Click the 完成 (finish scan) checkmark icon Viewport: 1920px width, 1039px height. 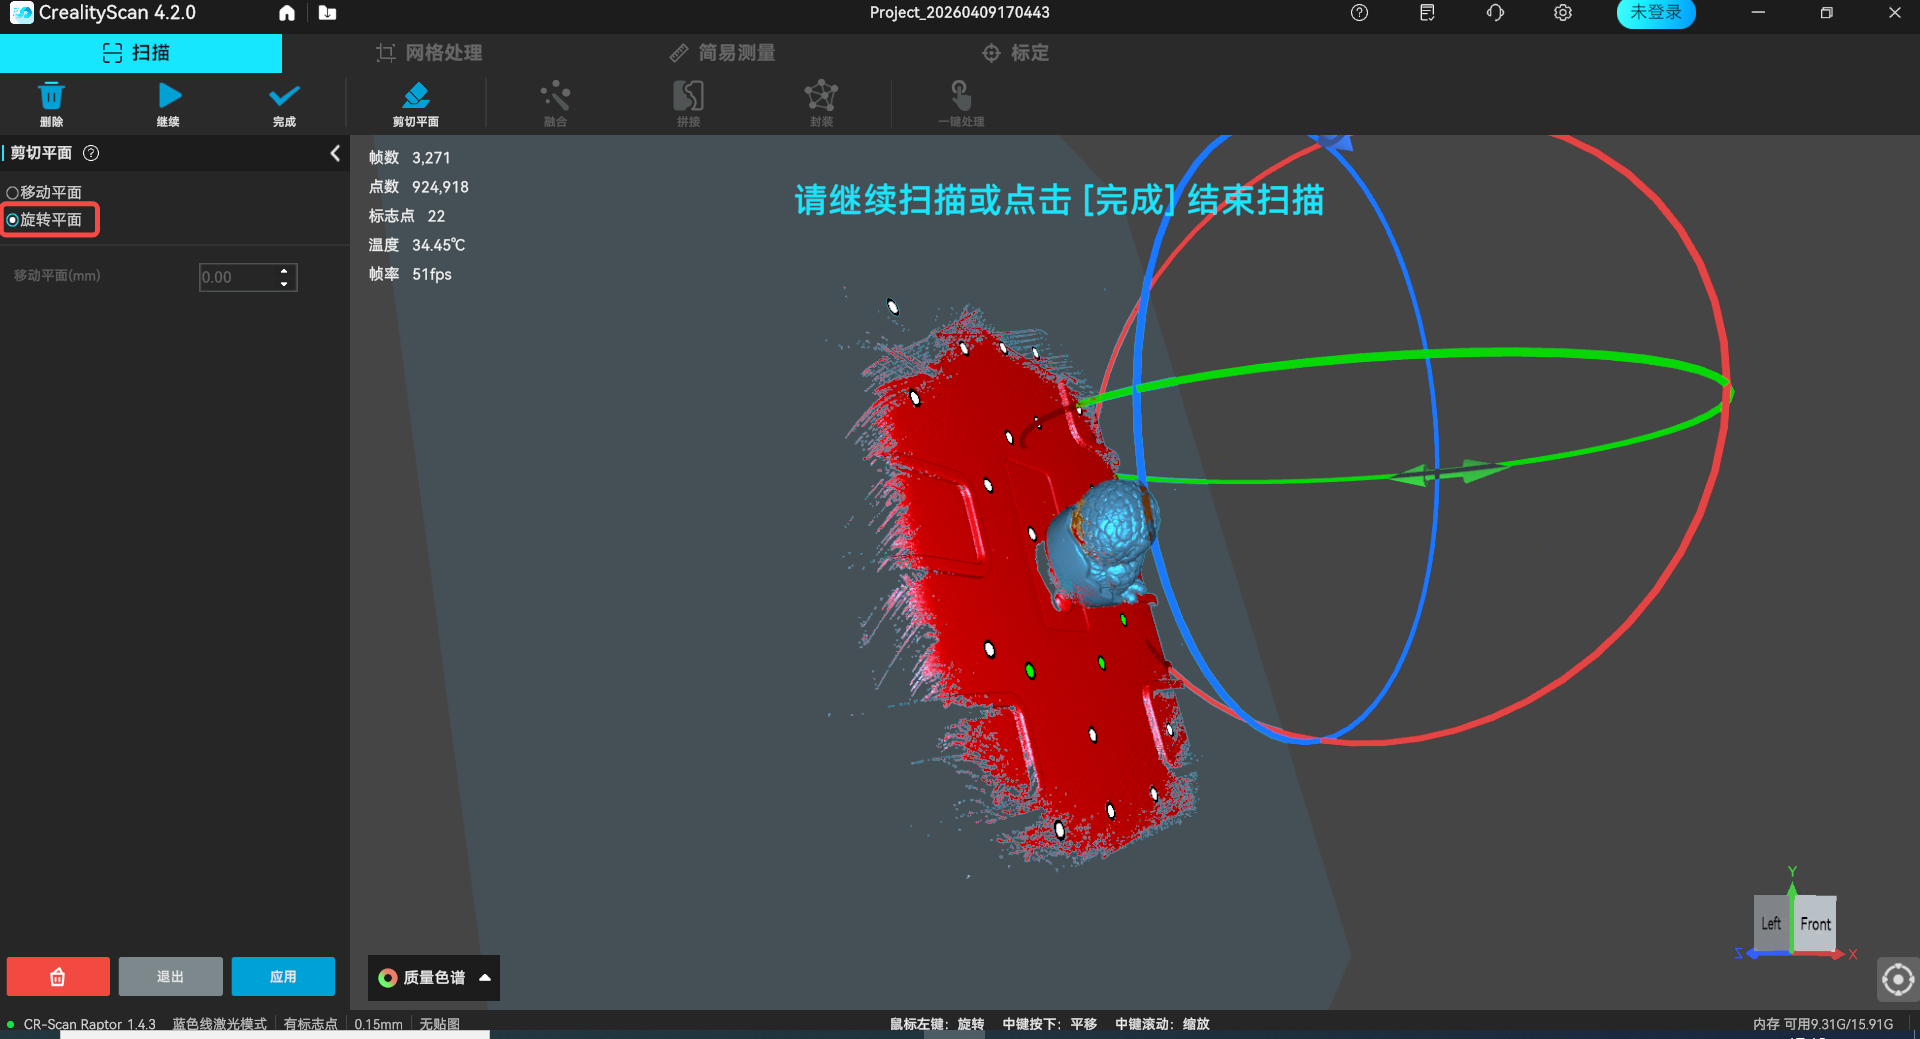click(283, 103)
